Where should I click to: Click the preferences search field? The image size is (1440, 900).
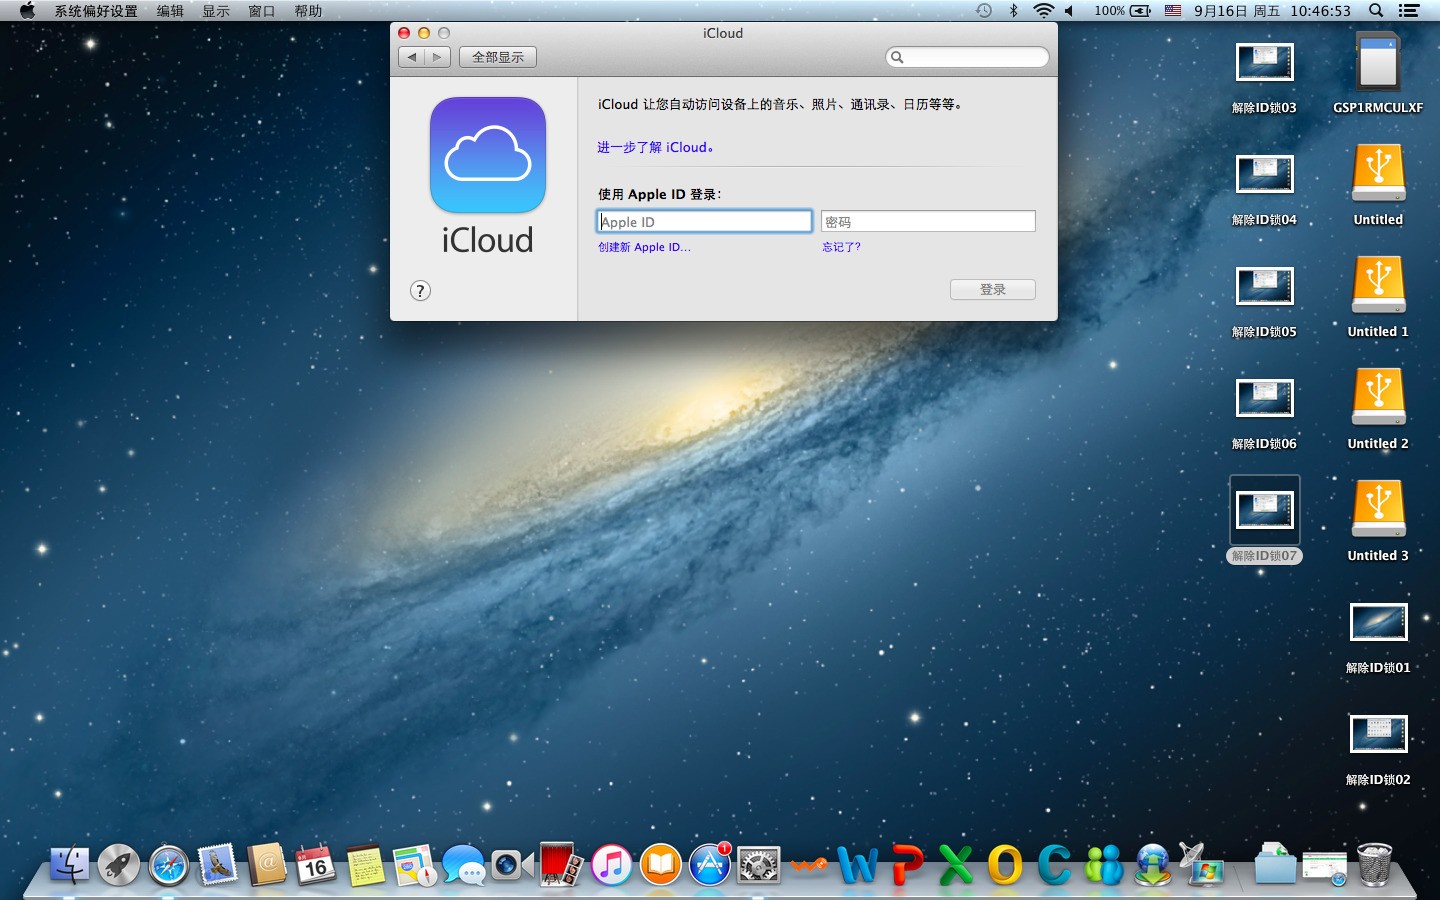(x=967, y=57)
